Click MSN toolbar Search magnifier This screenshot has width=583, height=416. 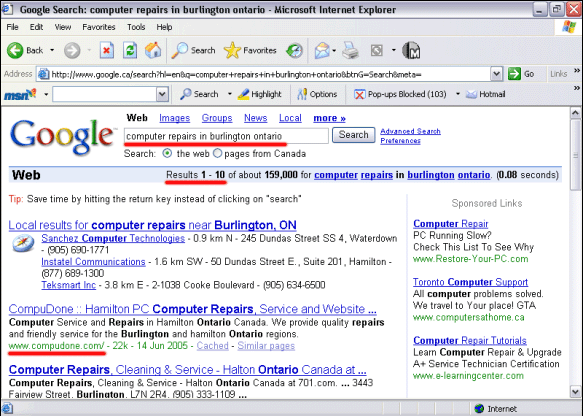(x=186, y=94)
